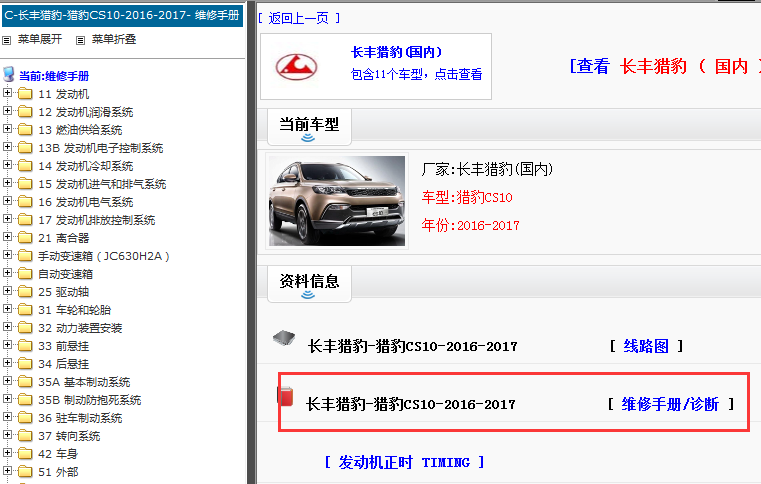Select tree row 15 发动机进气和排气系统
The height and width of the screenshot is (484, 761).
[102, 184]
